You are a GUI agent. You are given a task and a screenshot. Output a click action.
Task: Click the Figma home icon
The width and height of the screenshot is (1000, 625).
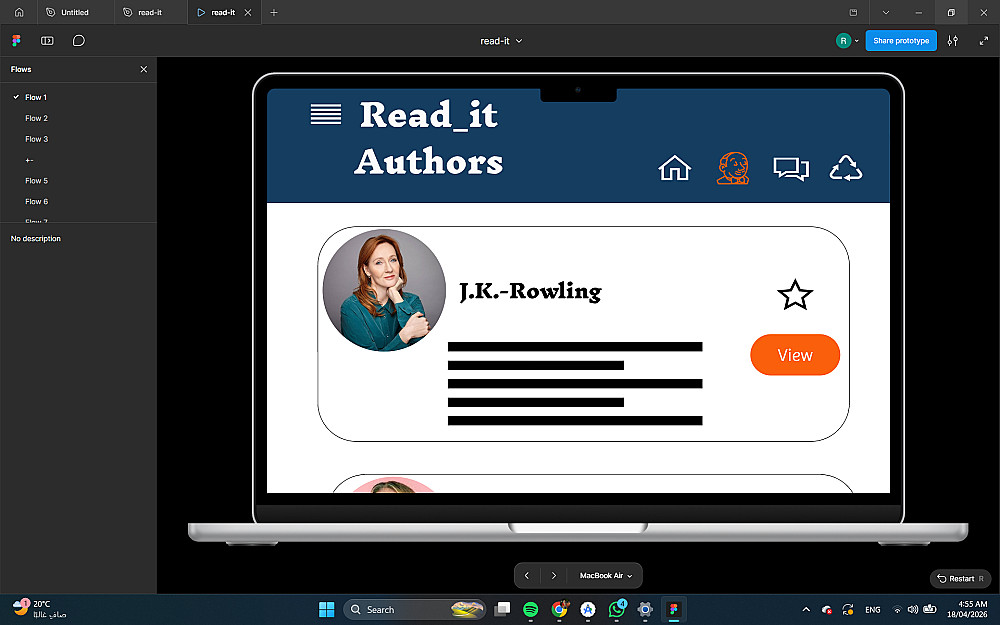(19, 12)
